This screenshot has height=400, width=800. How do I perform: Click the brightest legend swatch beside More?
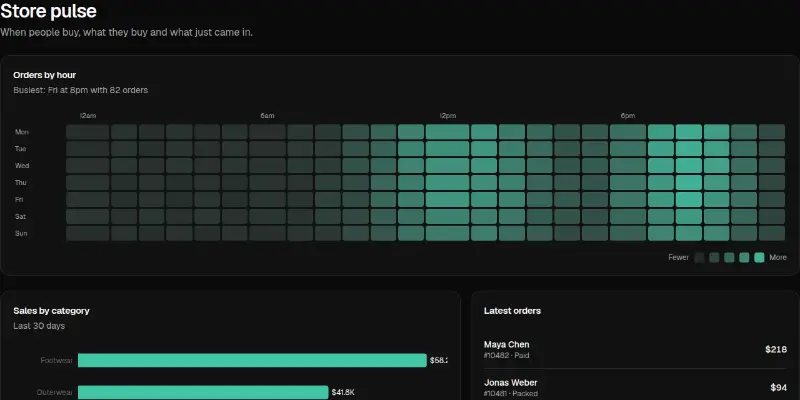759,258
